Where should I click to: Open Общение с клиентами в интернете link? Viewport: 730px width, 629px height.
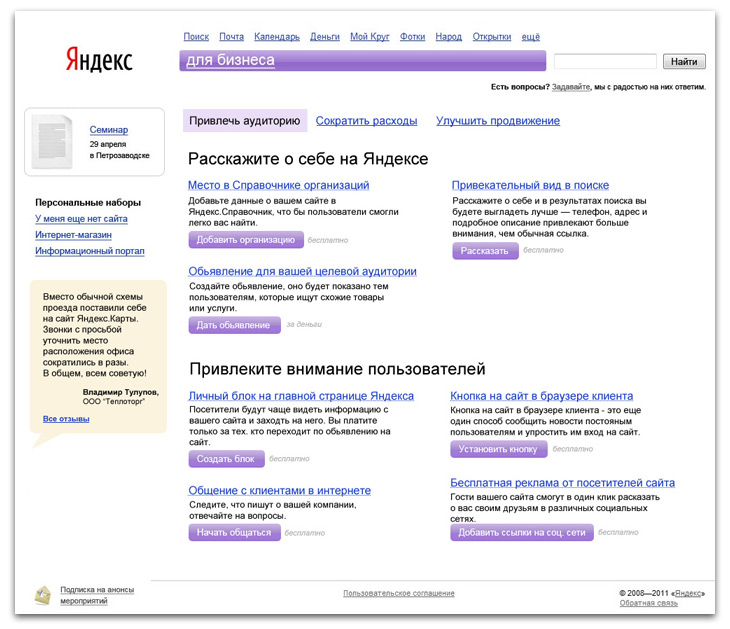280,490
